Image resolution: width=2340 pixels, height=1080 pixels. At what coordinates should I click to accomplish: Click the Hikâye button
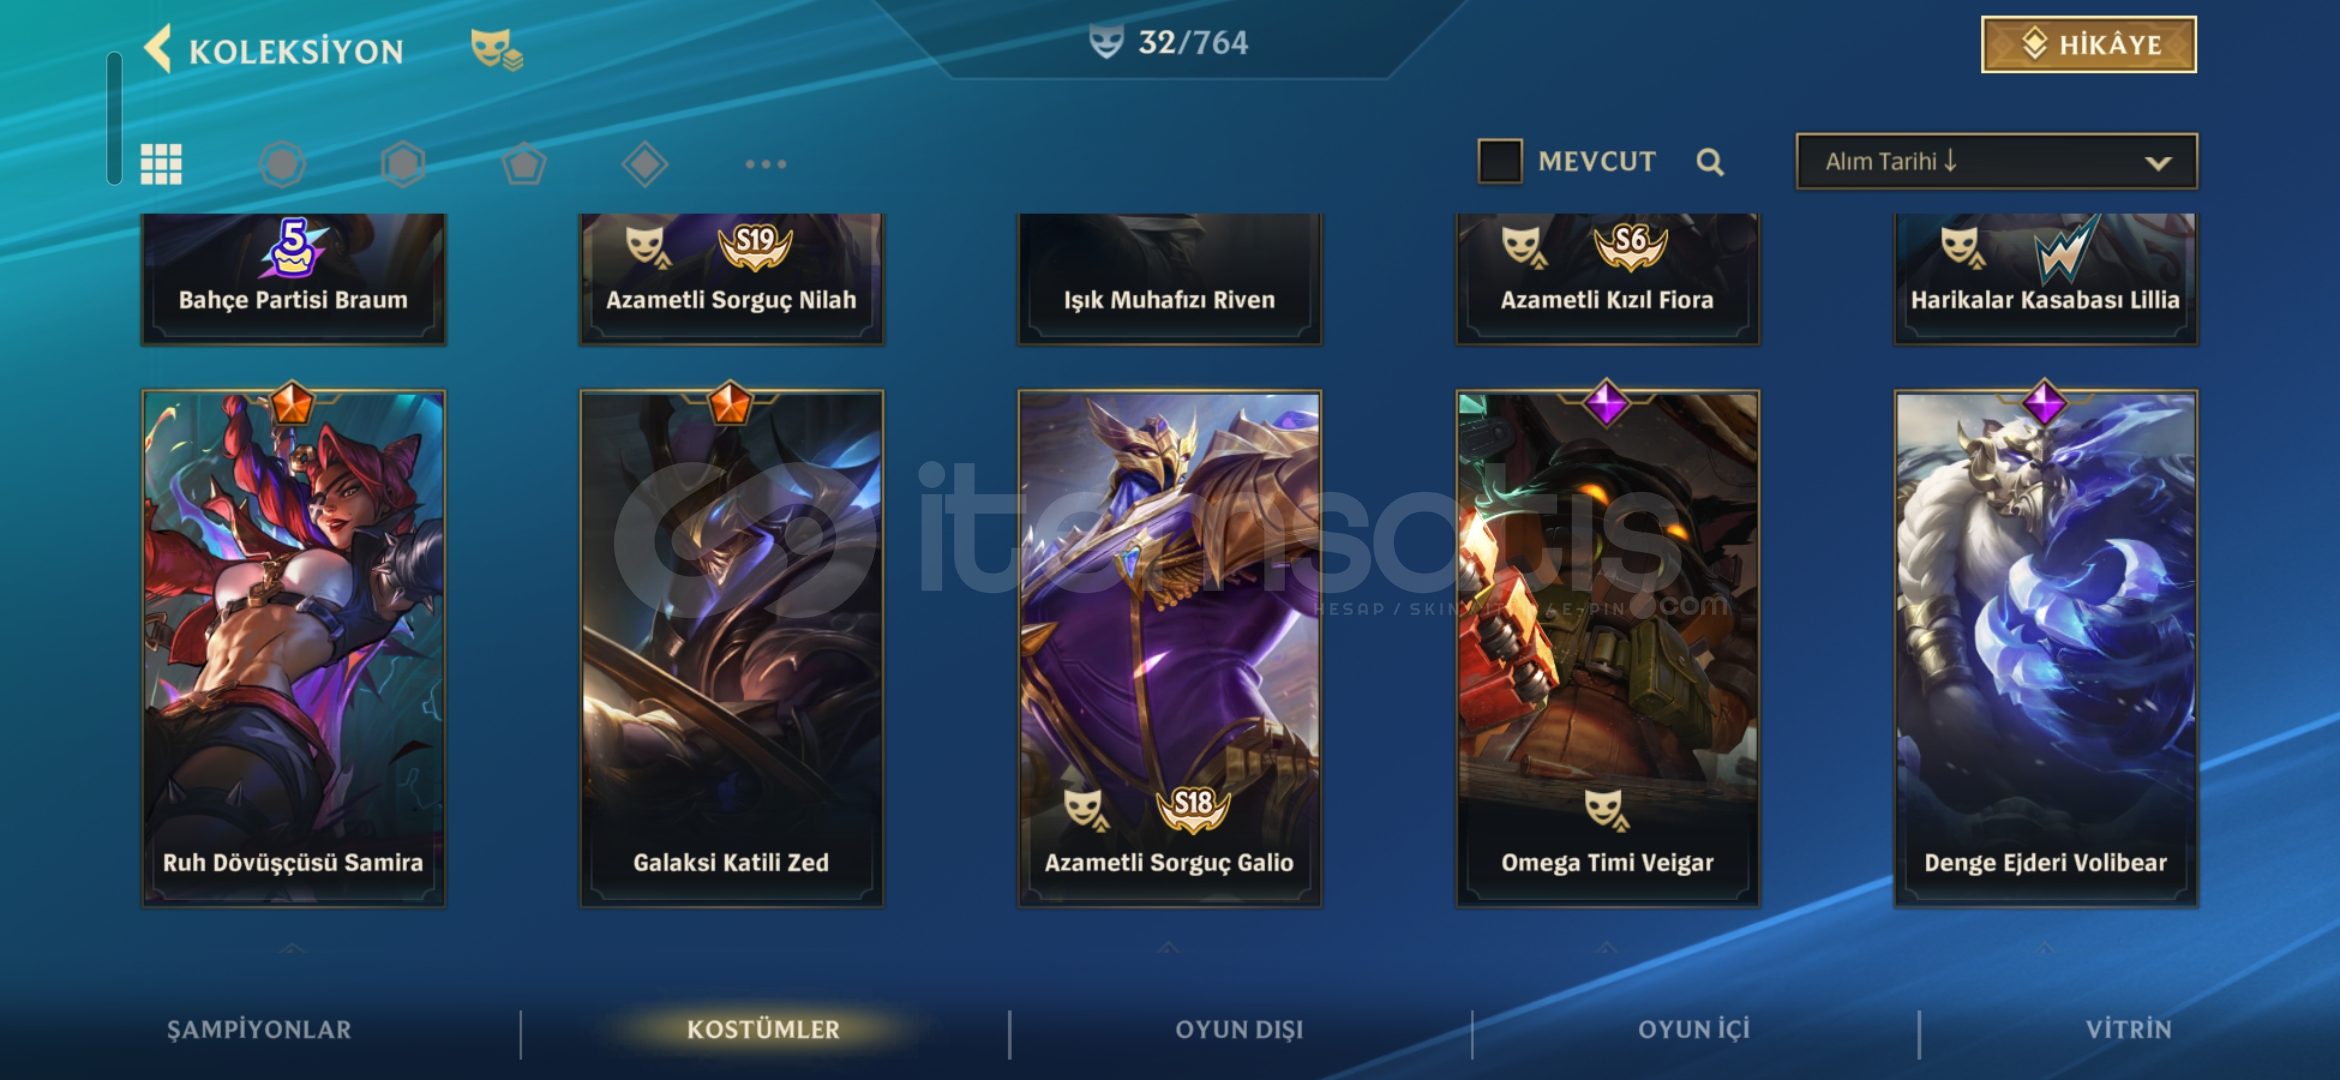(x=2089, y=45)
